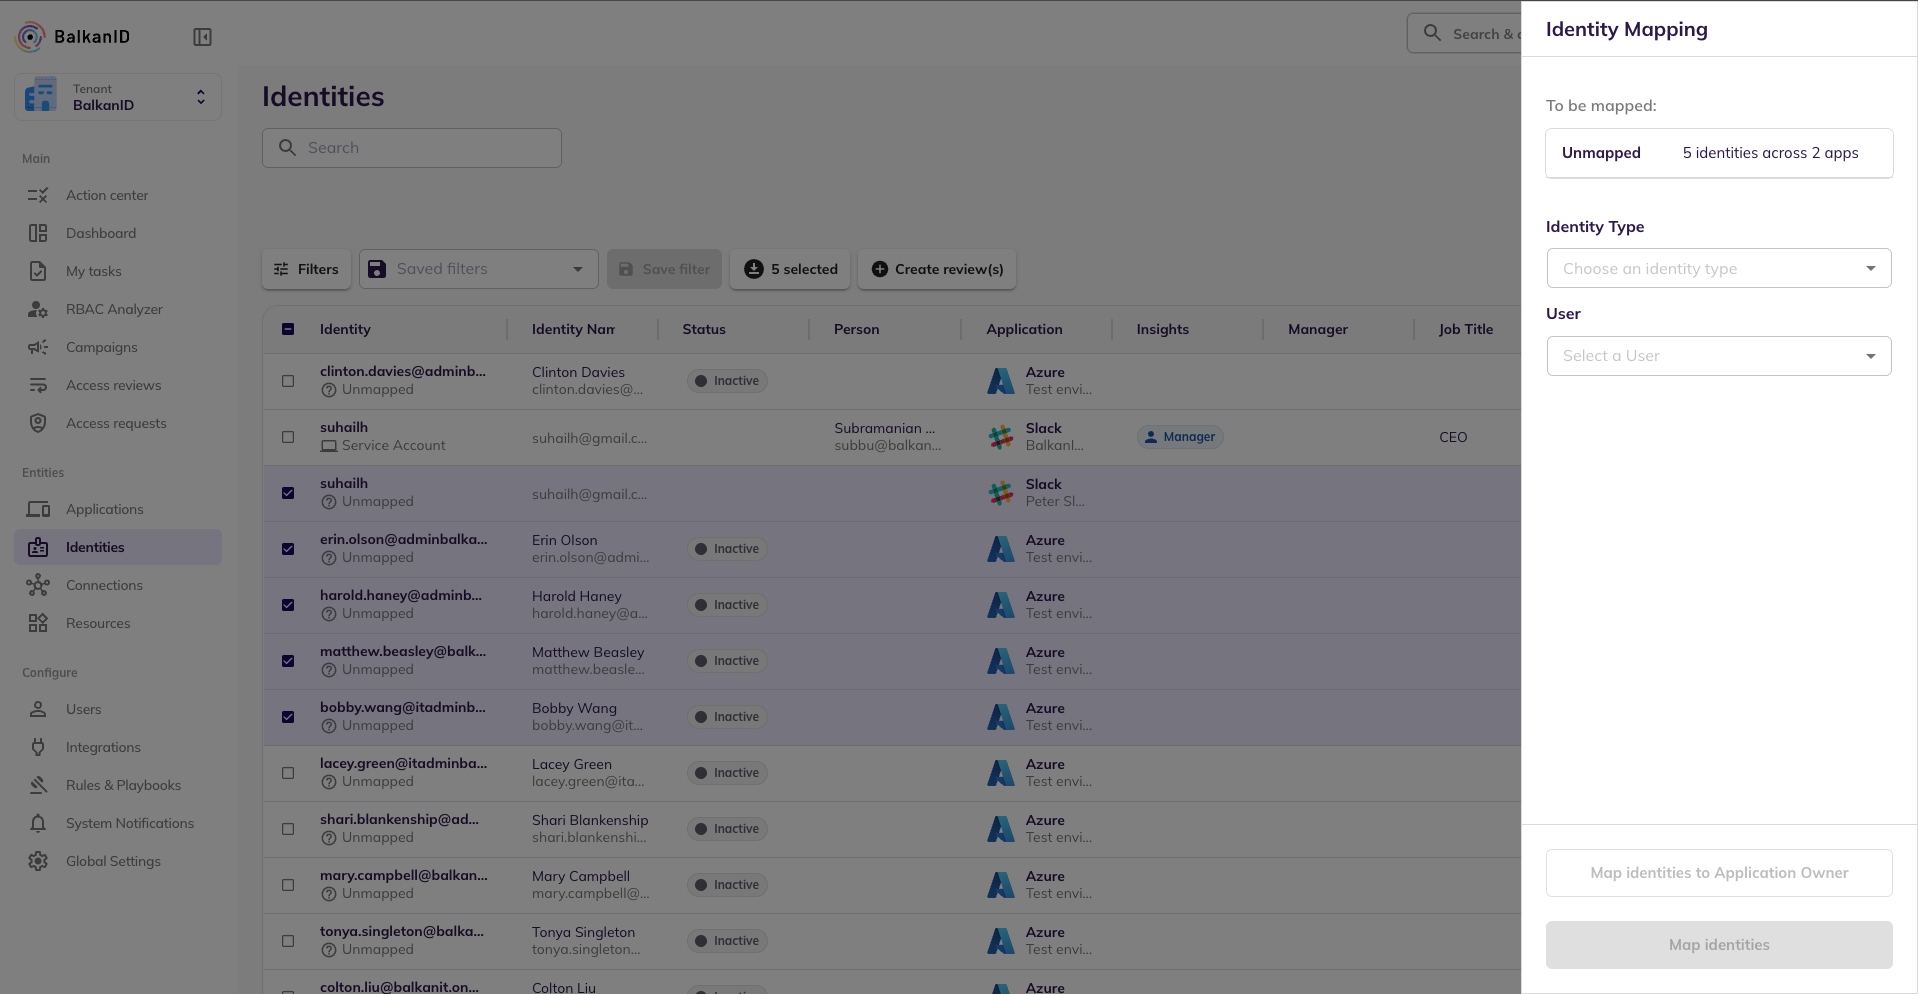Toggle the select-all checkbox in table header

click(288, 329)
